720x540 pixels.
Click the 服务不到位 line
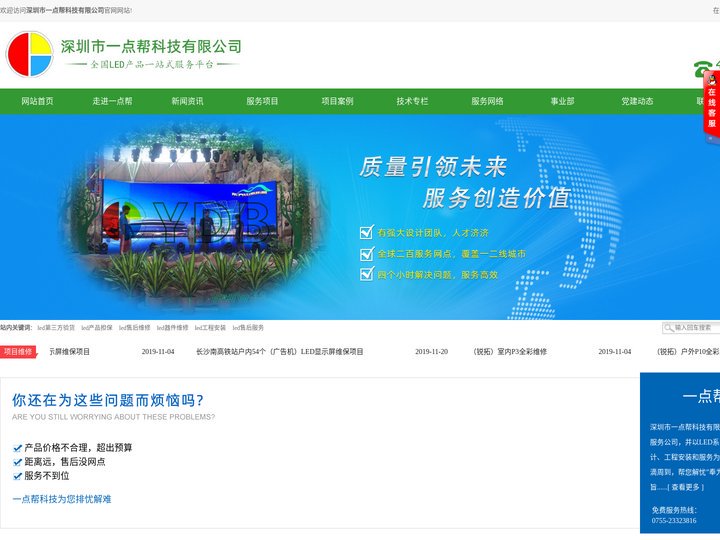click(x=47, y=476)
